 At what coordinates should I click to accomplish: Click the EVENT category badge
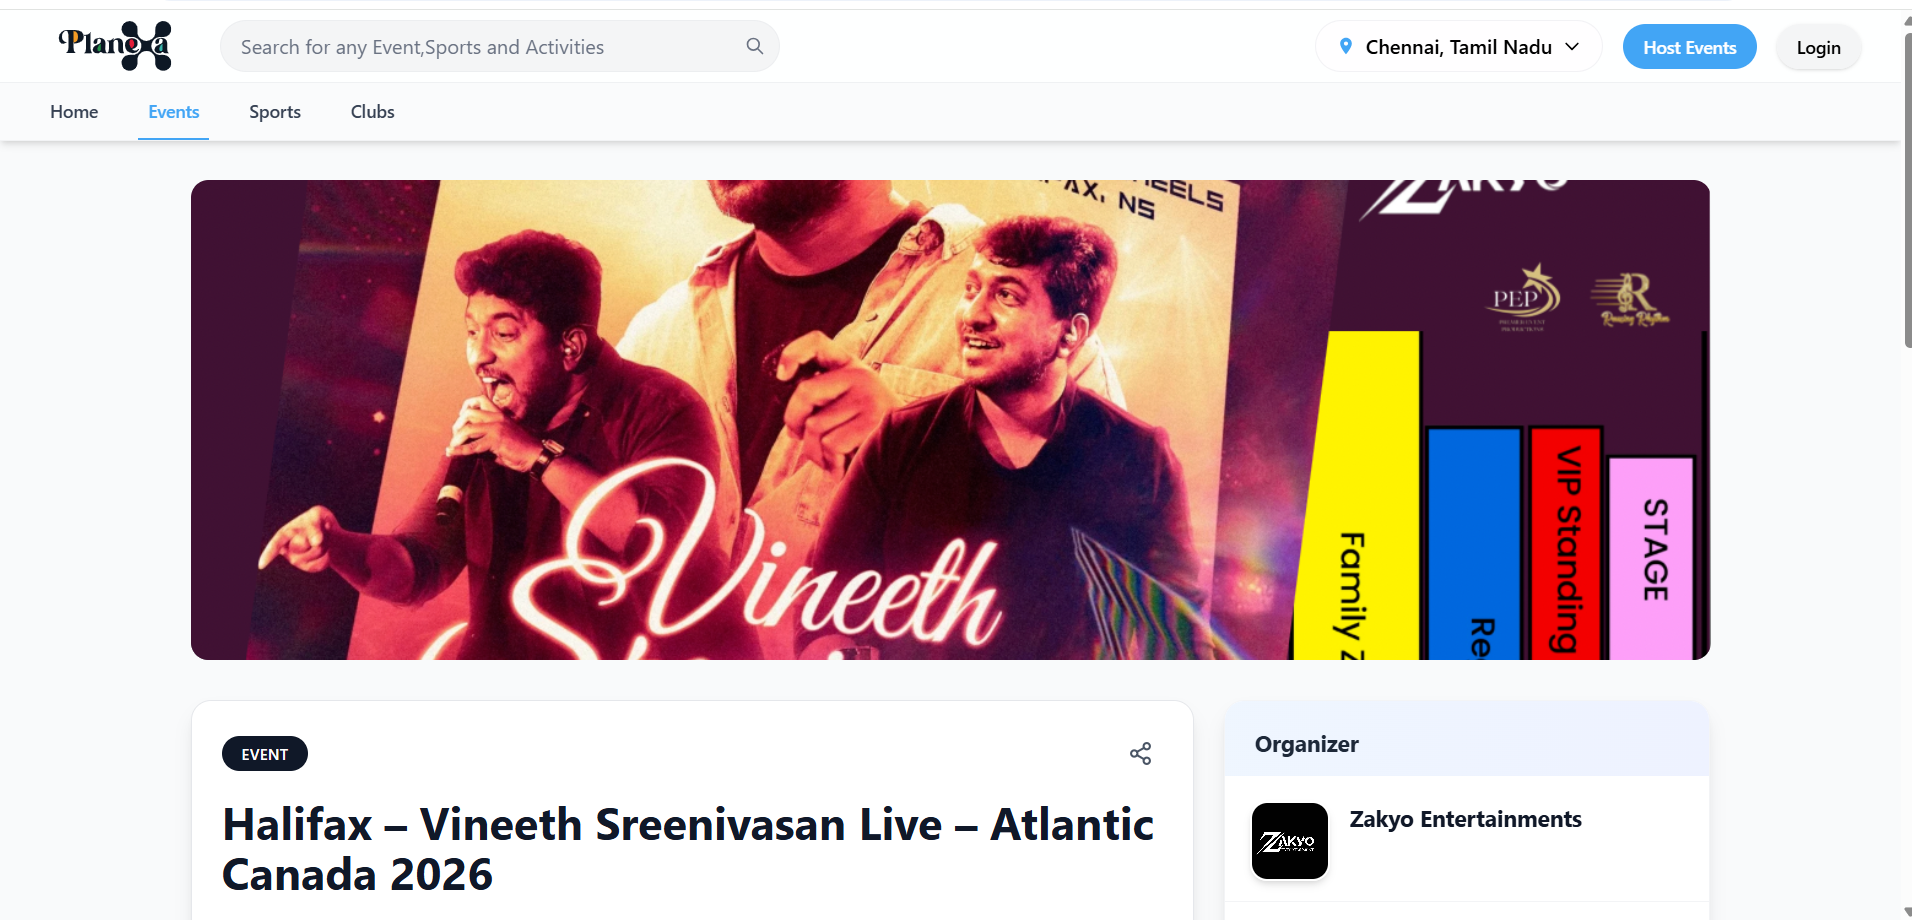tap(265, 754)
